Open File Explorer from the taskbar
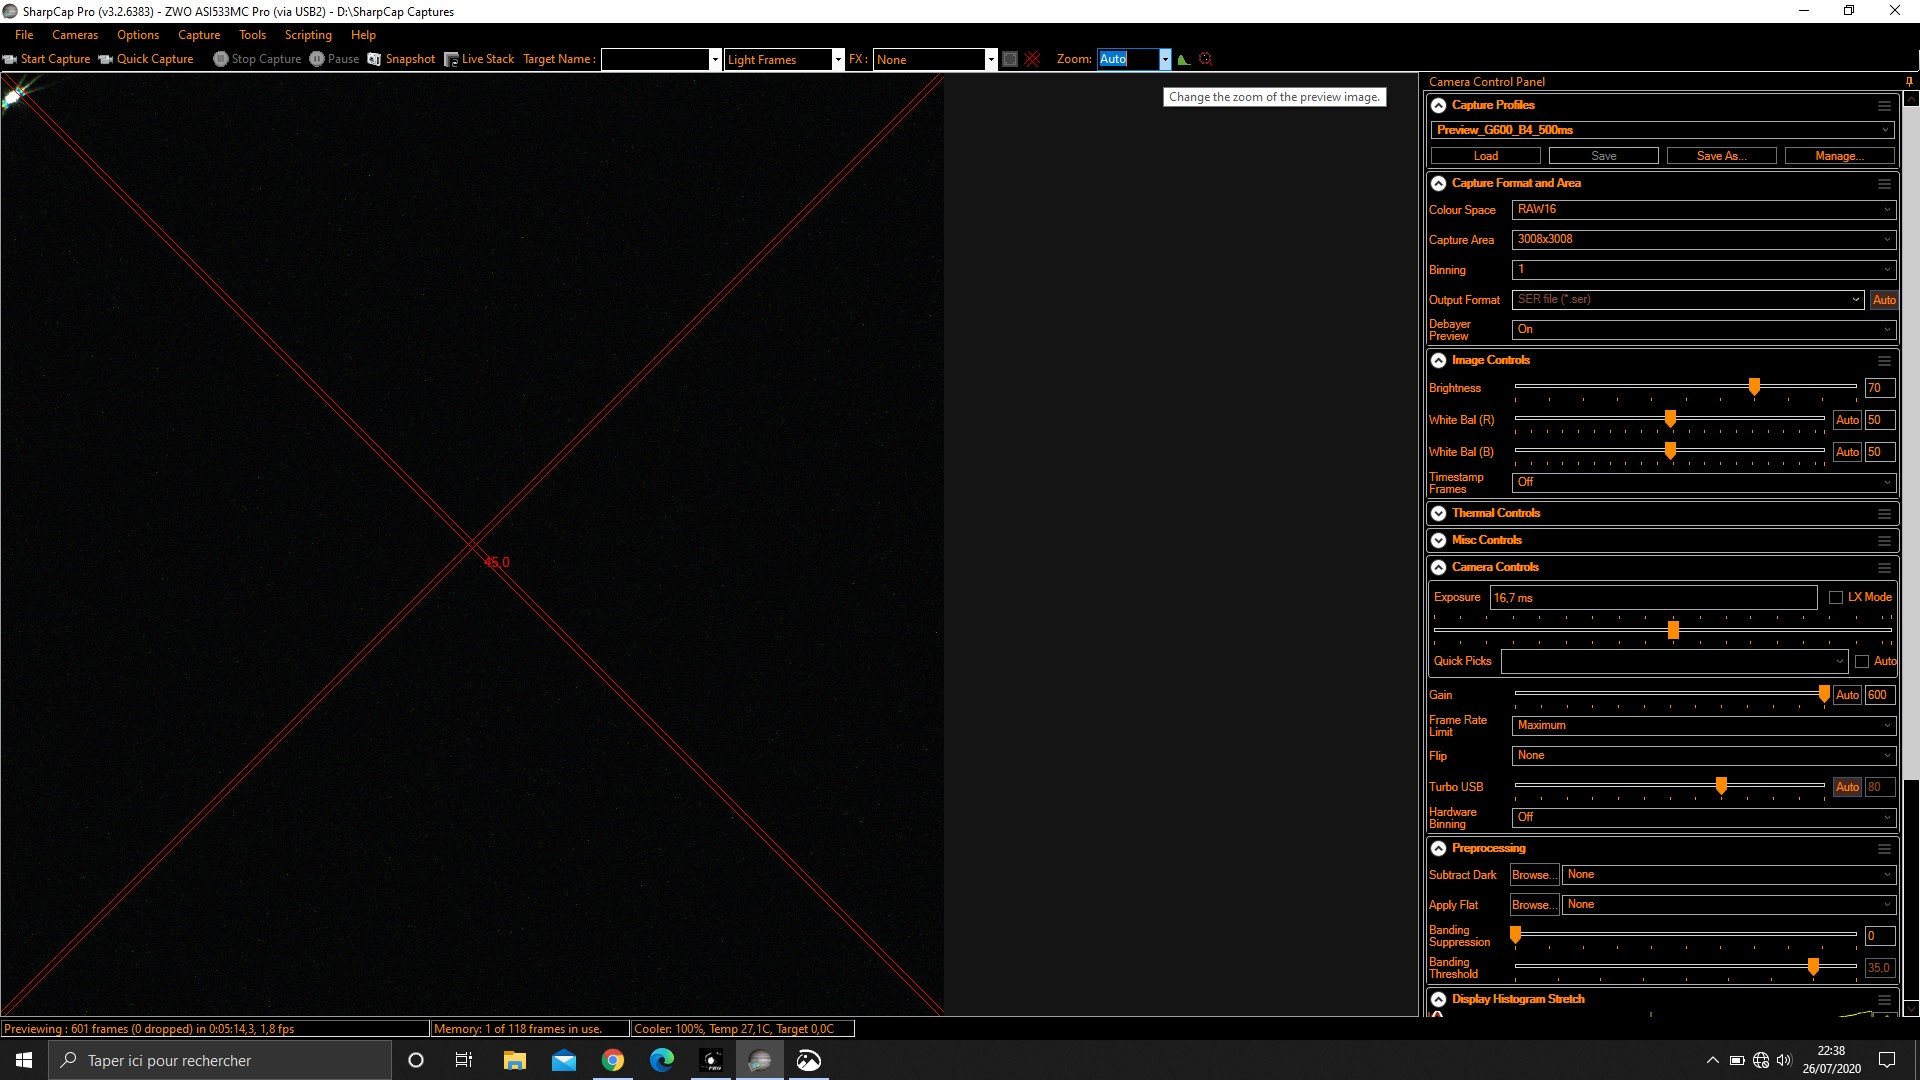Viewport: 1920px width, 1080px height. click(x=515, y=1060)
